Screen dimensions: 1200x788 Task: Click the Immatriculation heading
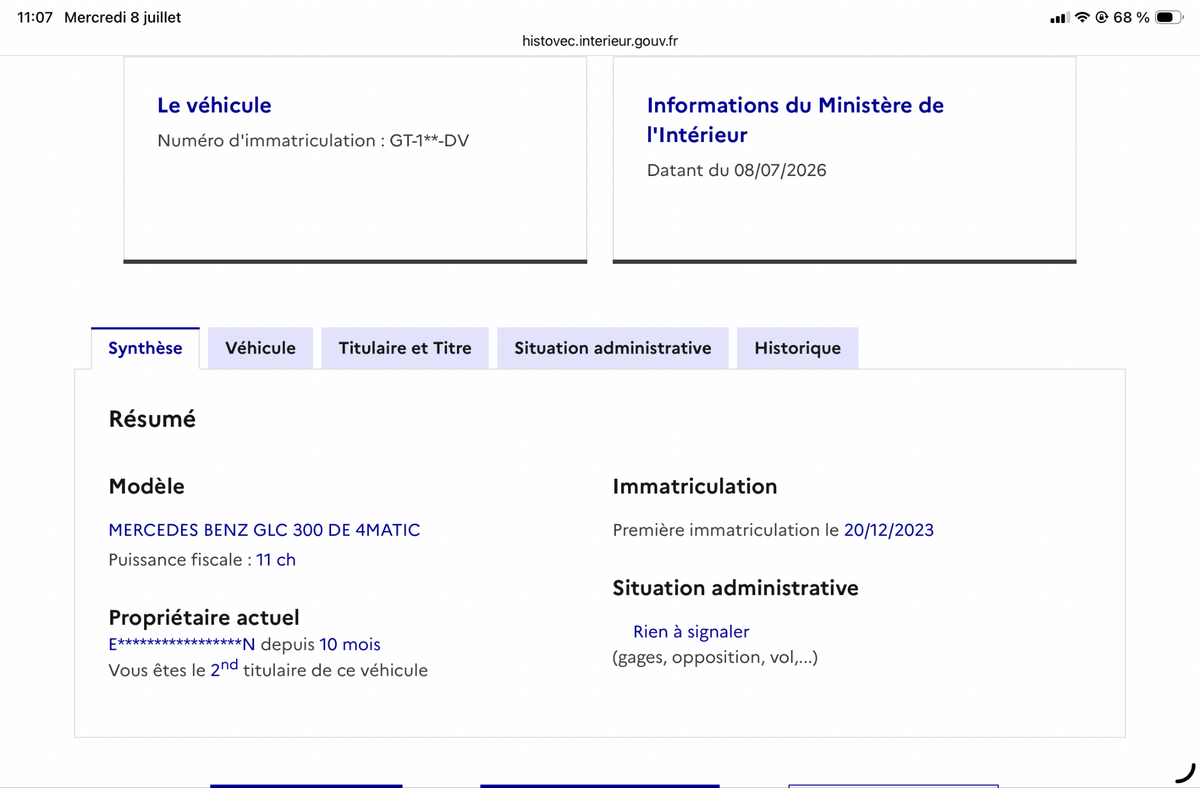695,487
